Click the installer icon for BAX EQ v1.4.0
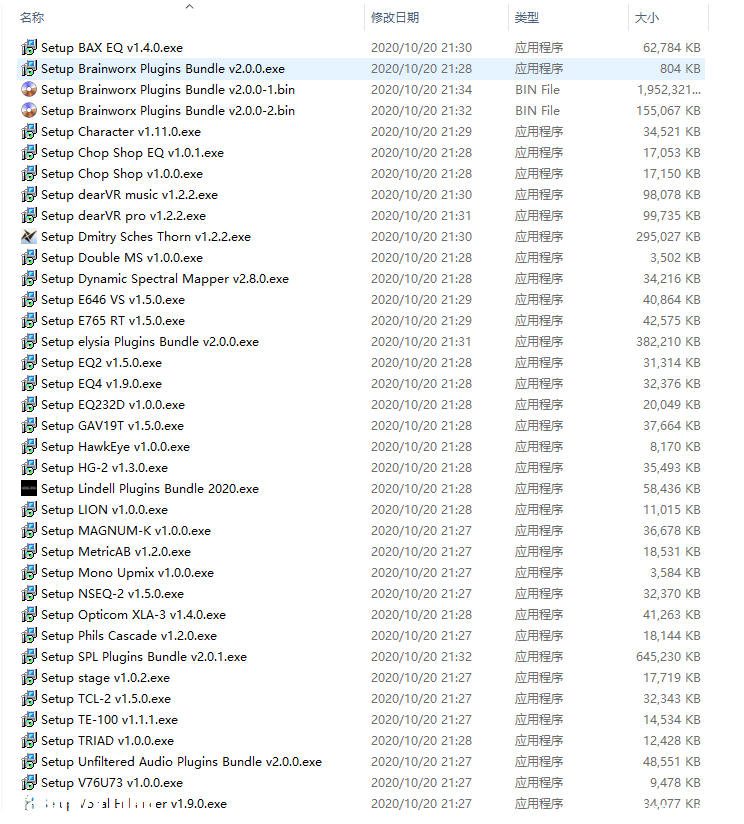Screen dimensions: 744x824 (29, 47)
